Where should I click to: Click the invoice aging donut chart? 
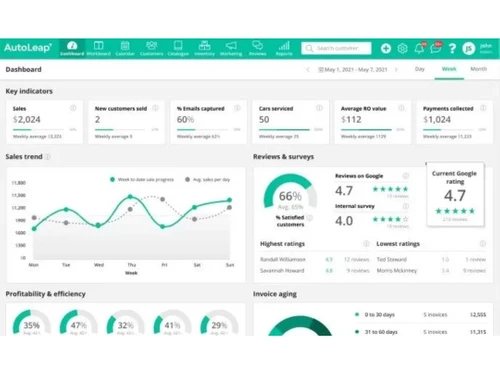(300, 326)
